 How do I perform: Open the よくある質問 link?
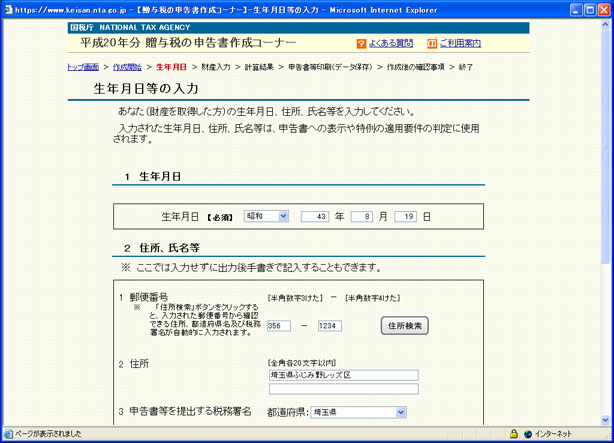[391, 43]
